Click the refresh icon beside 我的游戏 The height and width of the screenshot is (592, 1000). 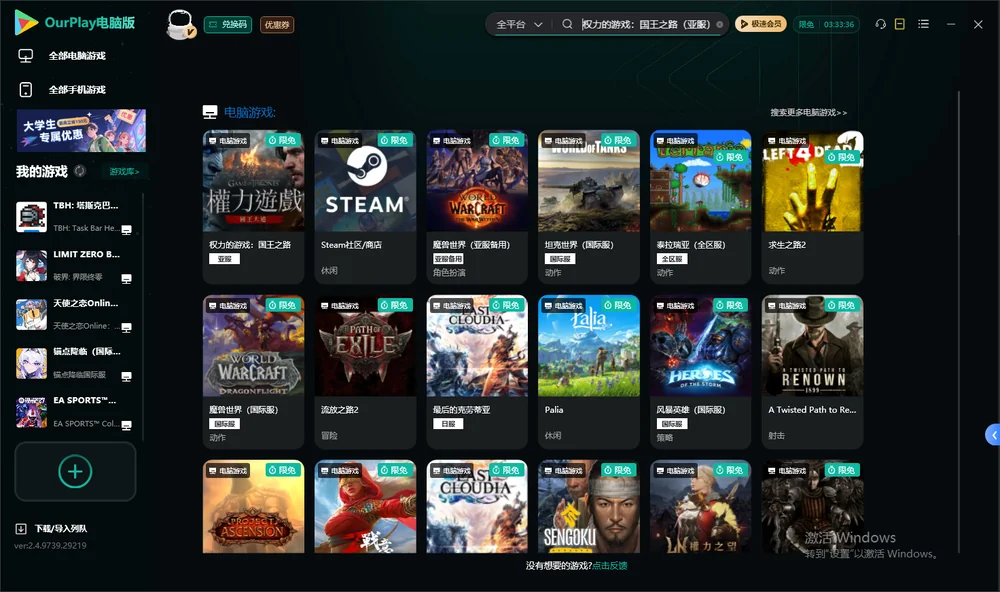(x=80, y=171)
